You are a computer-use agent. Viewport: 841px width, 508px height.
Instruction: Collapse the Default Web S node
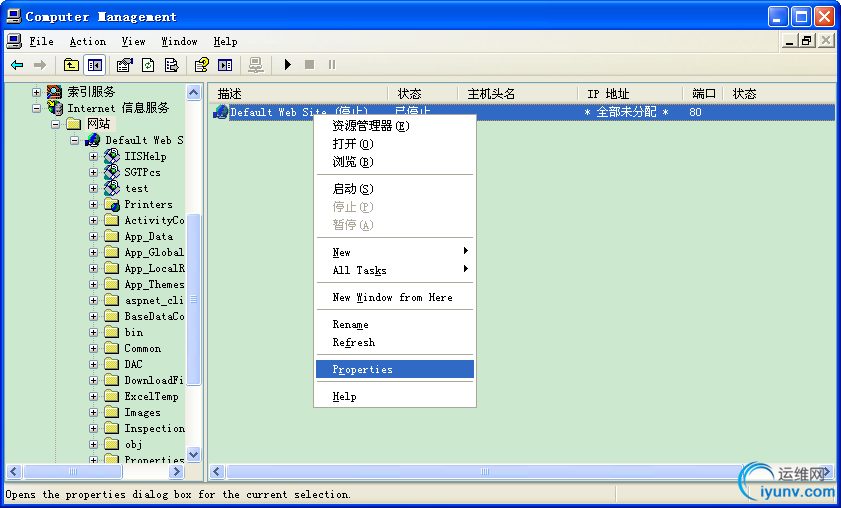[x=75, y=141]
